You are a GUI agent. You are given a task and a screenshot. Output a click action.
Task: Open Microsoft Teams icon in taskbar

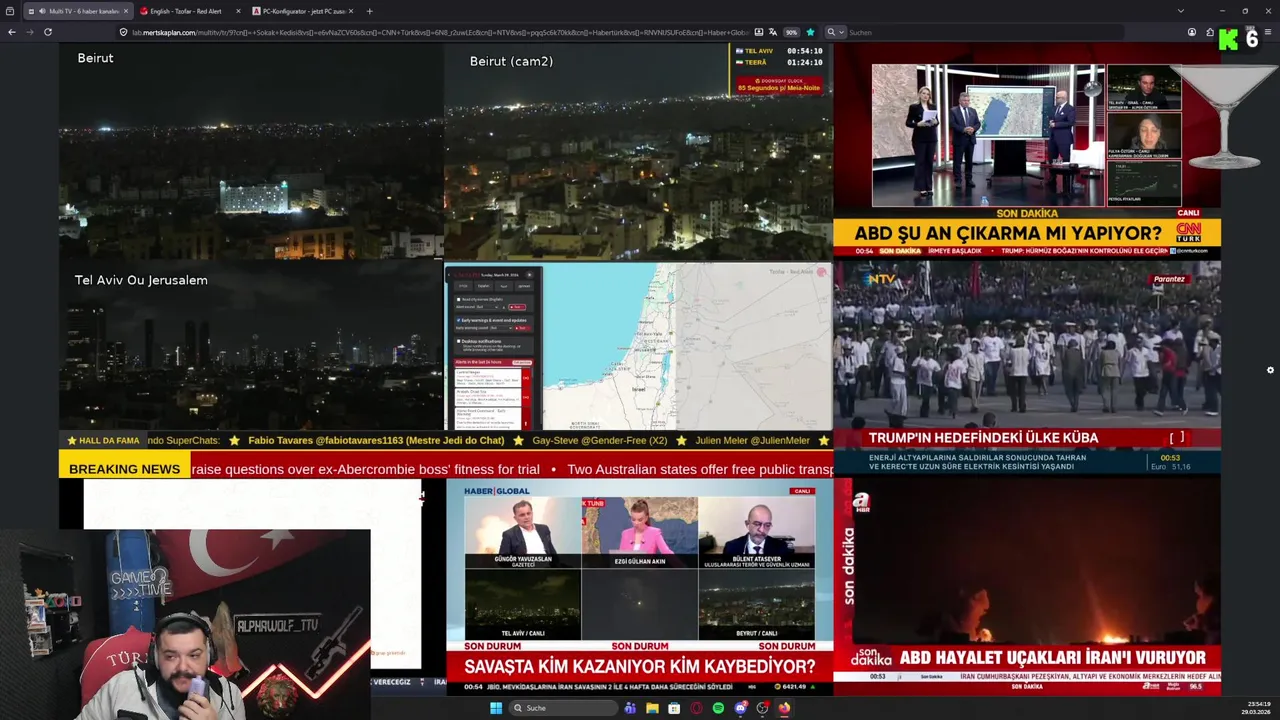tap(630, 708)
